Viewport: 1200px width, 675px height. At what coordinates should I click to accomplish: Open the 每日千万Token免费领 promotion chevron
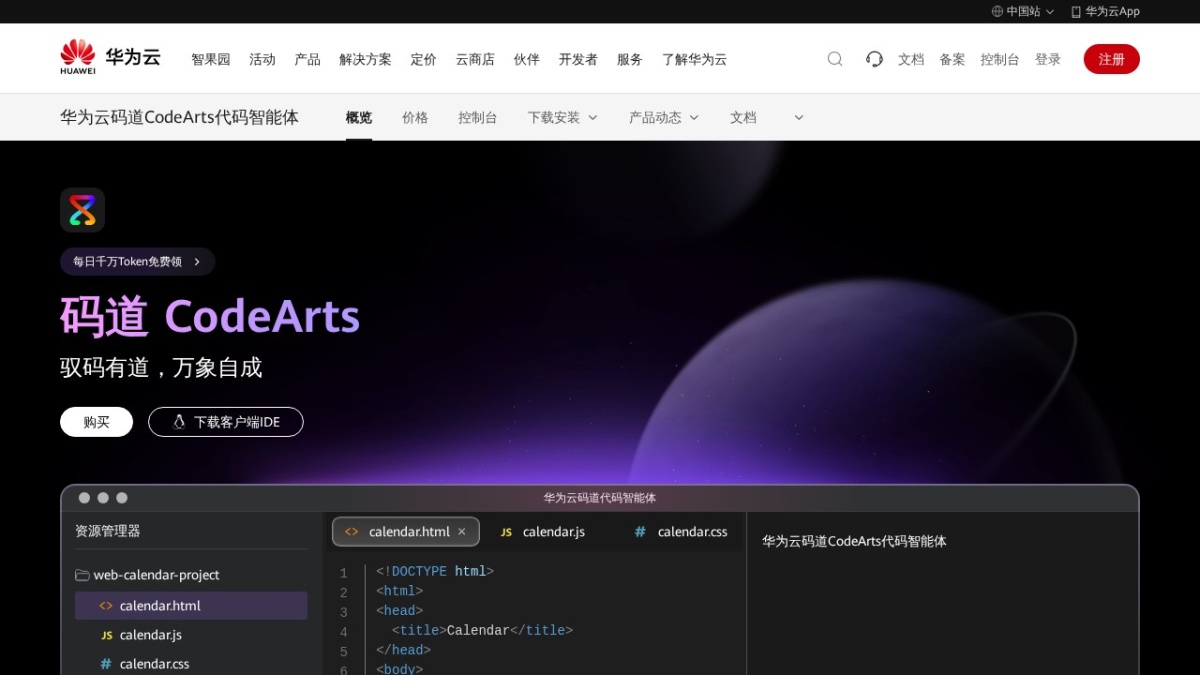197,262
